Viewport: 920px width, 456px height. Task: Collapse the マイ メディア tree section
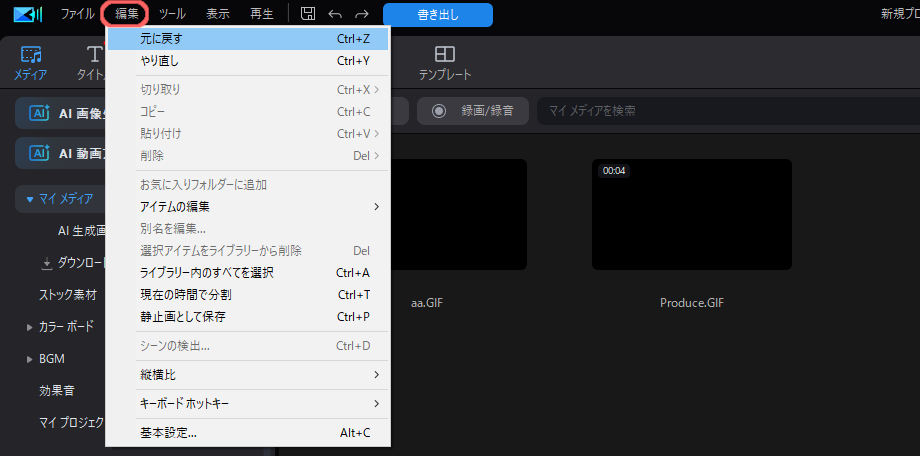(29, 199)
